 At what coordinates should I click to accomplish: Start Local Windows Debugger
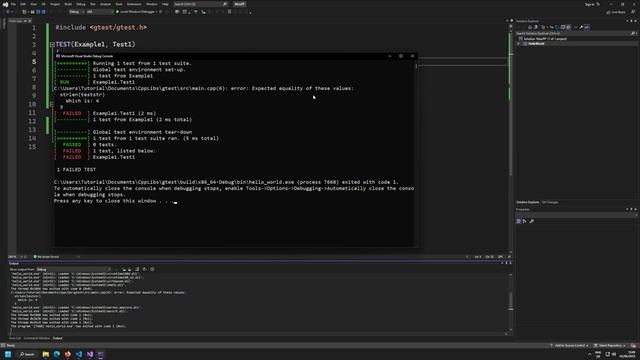tap(137, 12)
